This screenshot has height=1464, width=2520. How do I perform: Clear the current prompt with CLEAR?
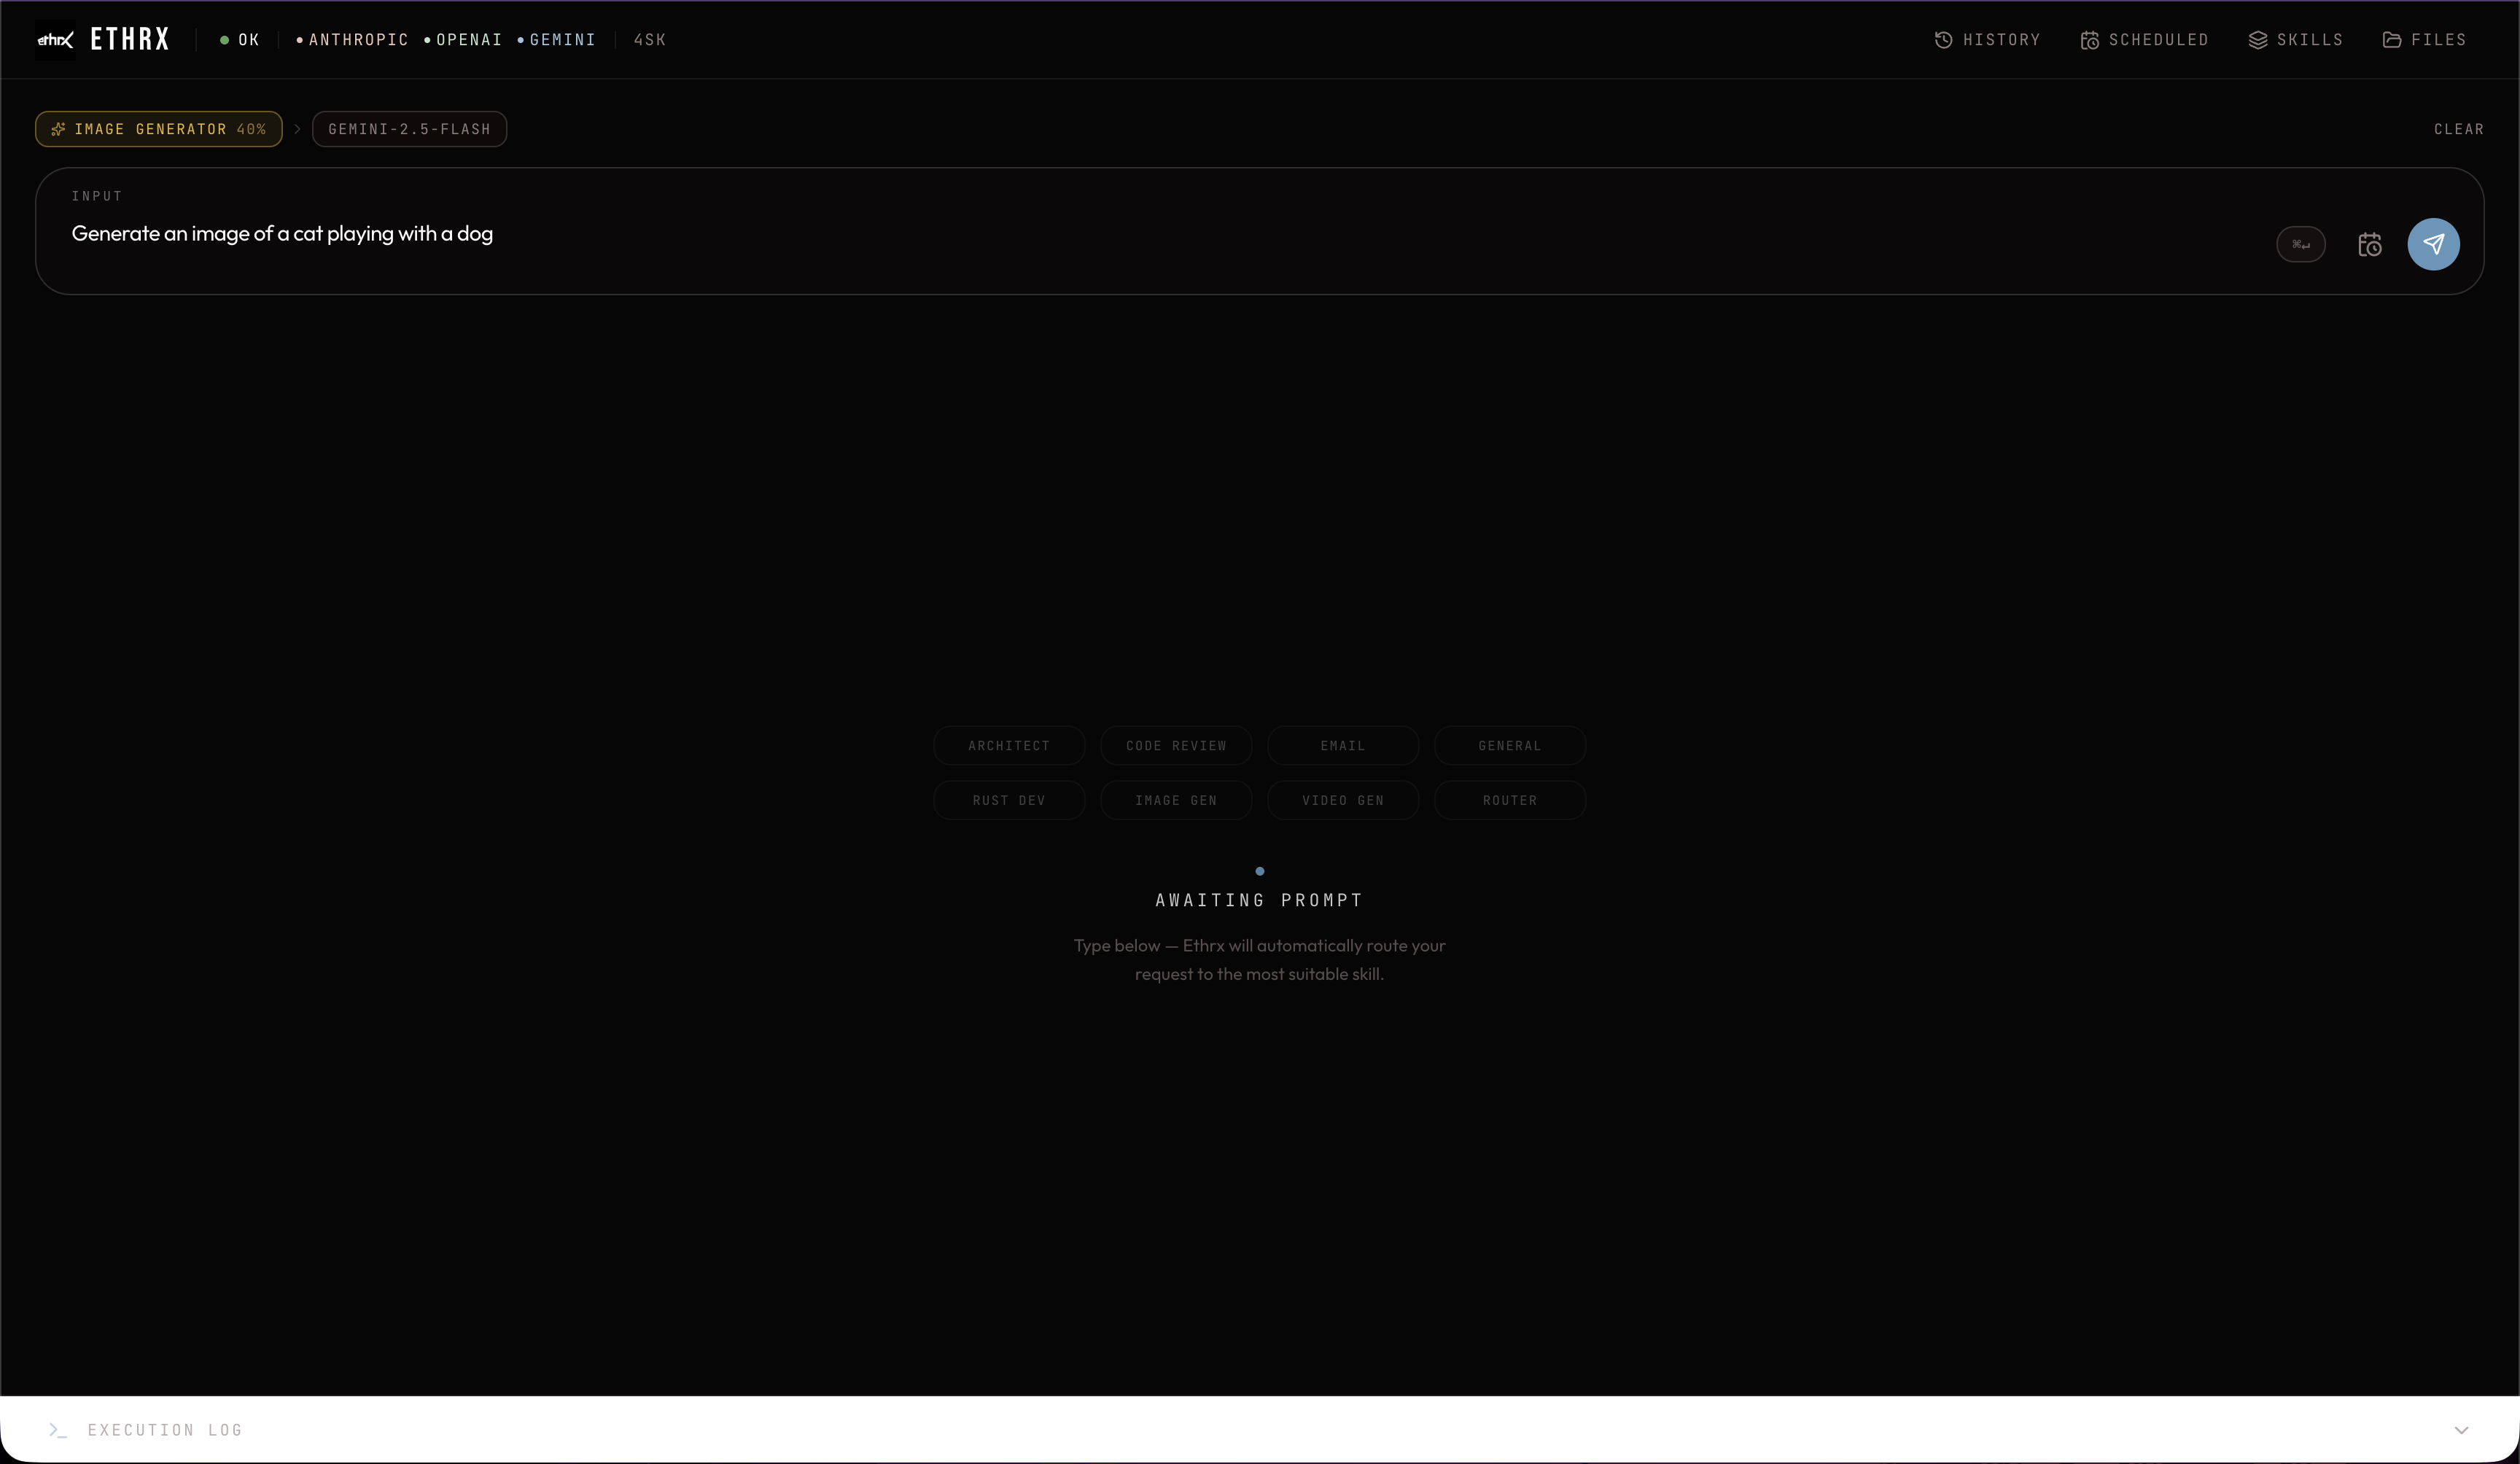[x=2458, y=129]
